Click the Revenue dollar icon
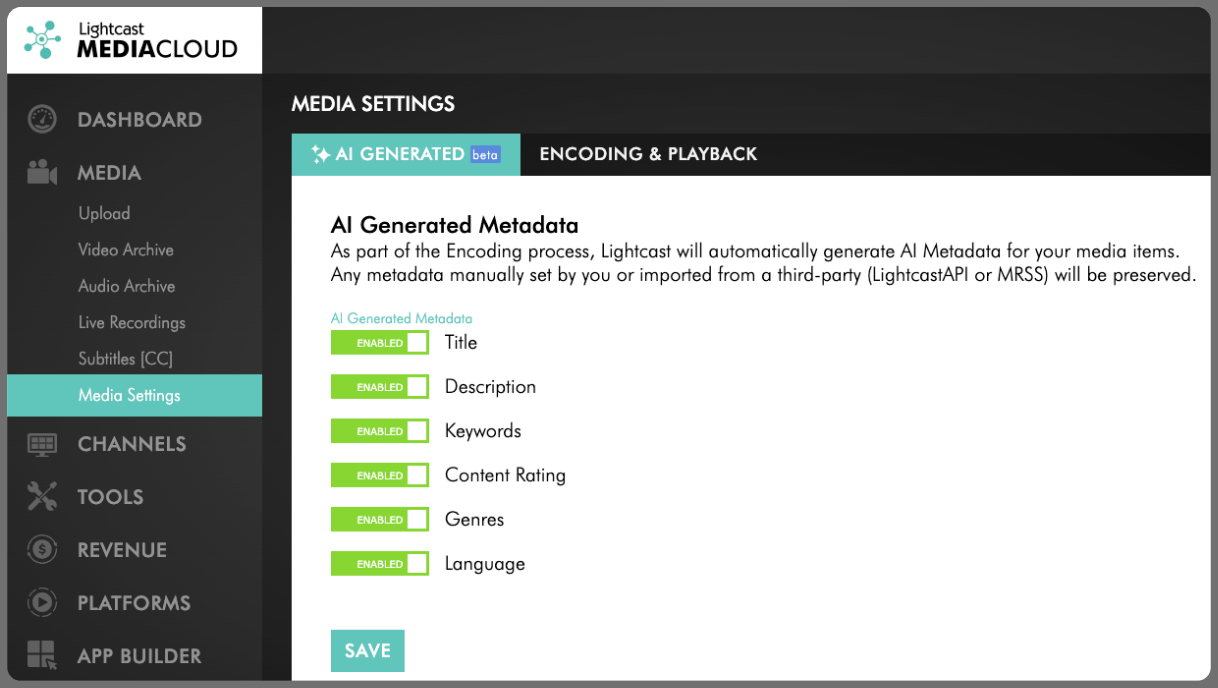Screen dimensions: 1218x688 (x=42, y=550)
